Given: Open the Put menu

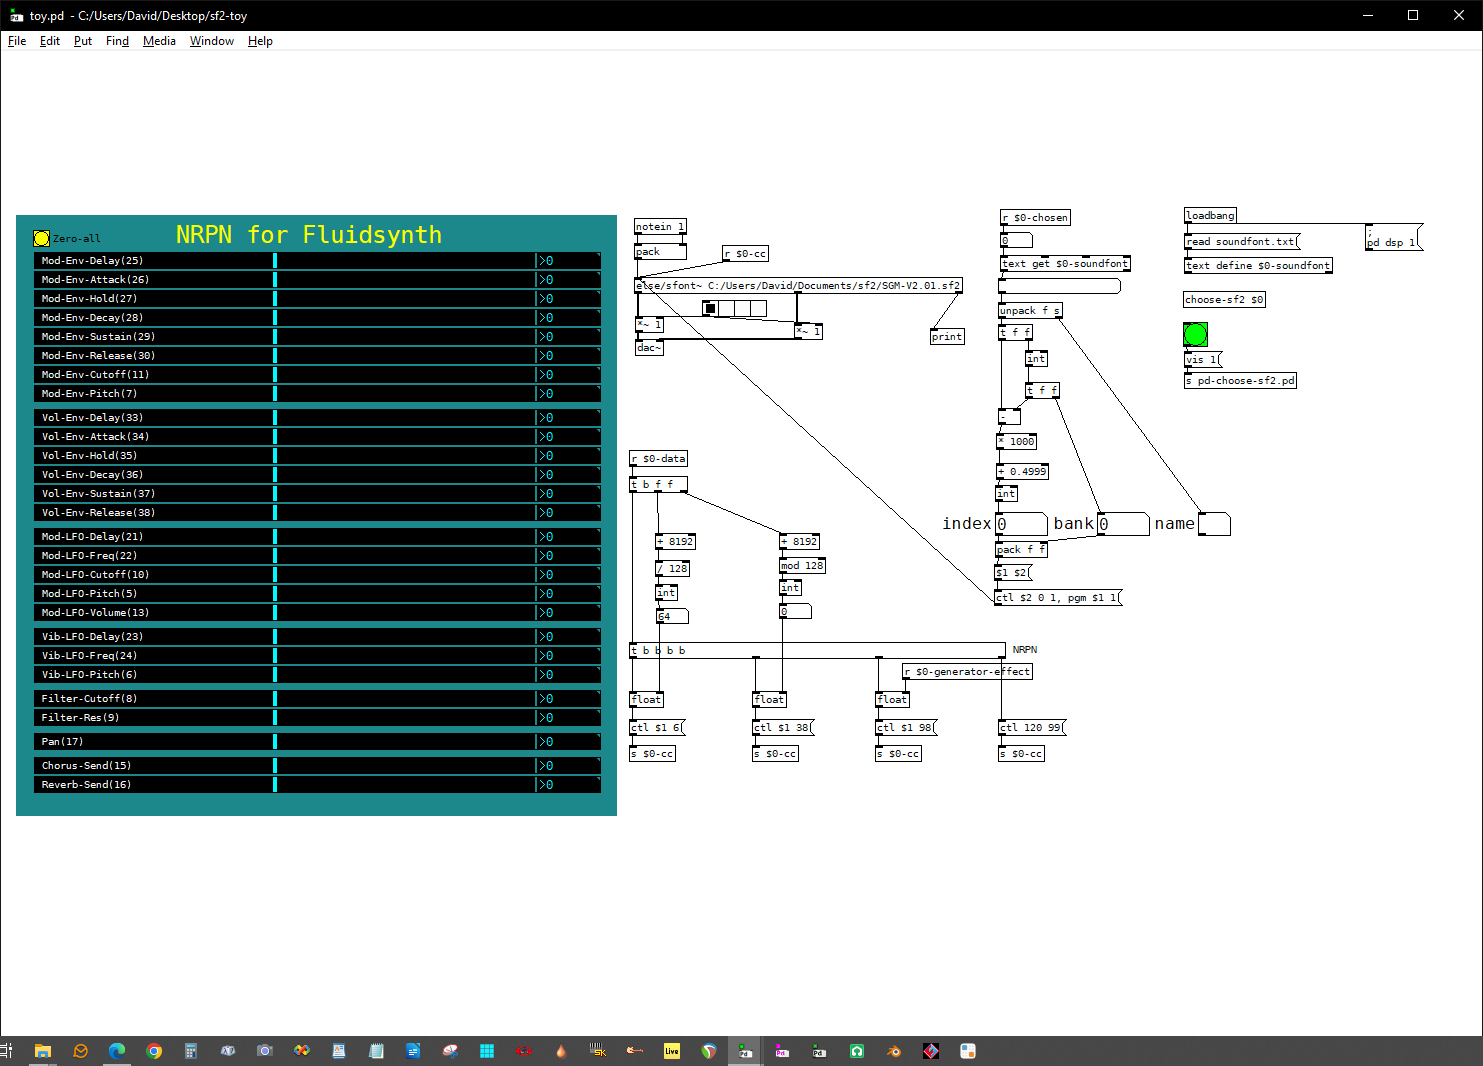Looking at the screenshot, I should tap(83, 41).
